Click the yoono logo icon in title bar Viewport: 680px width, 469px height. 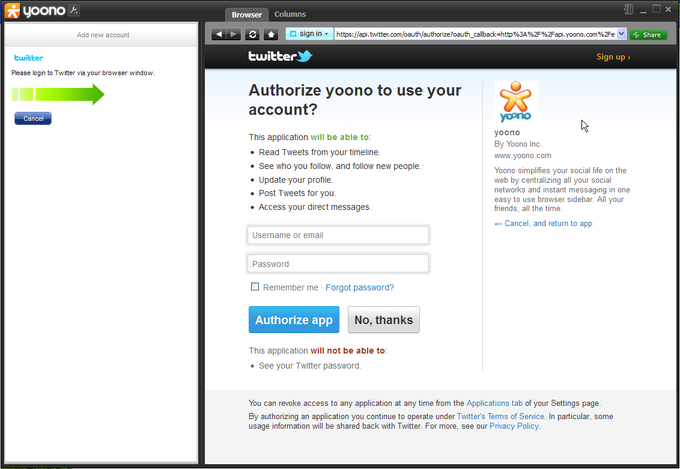(x=13, y=10)
